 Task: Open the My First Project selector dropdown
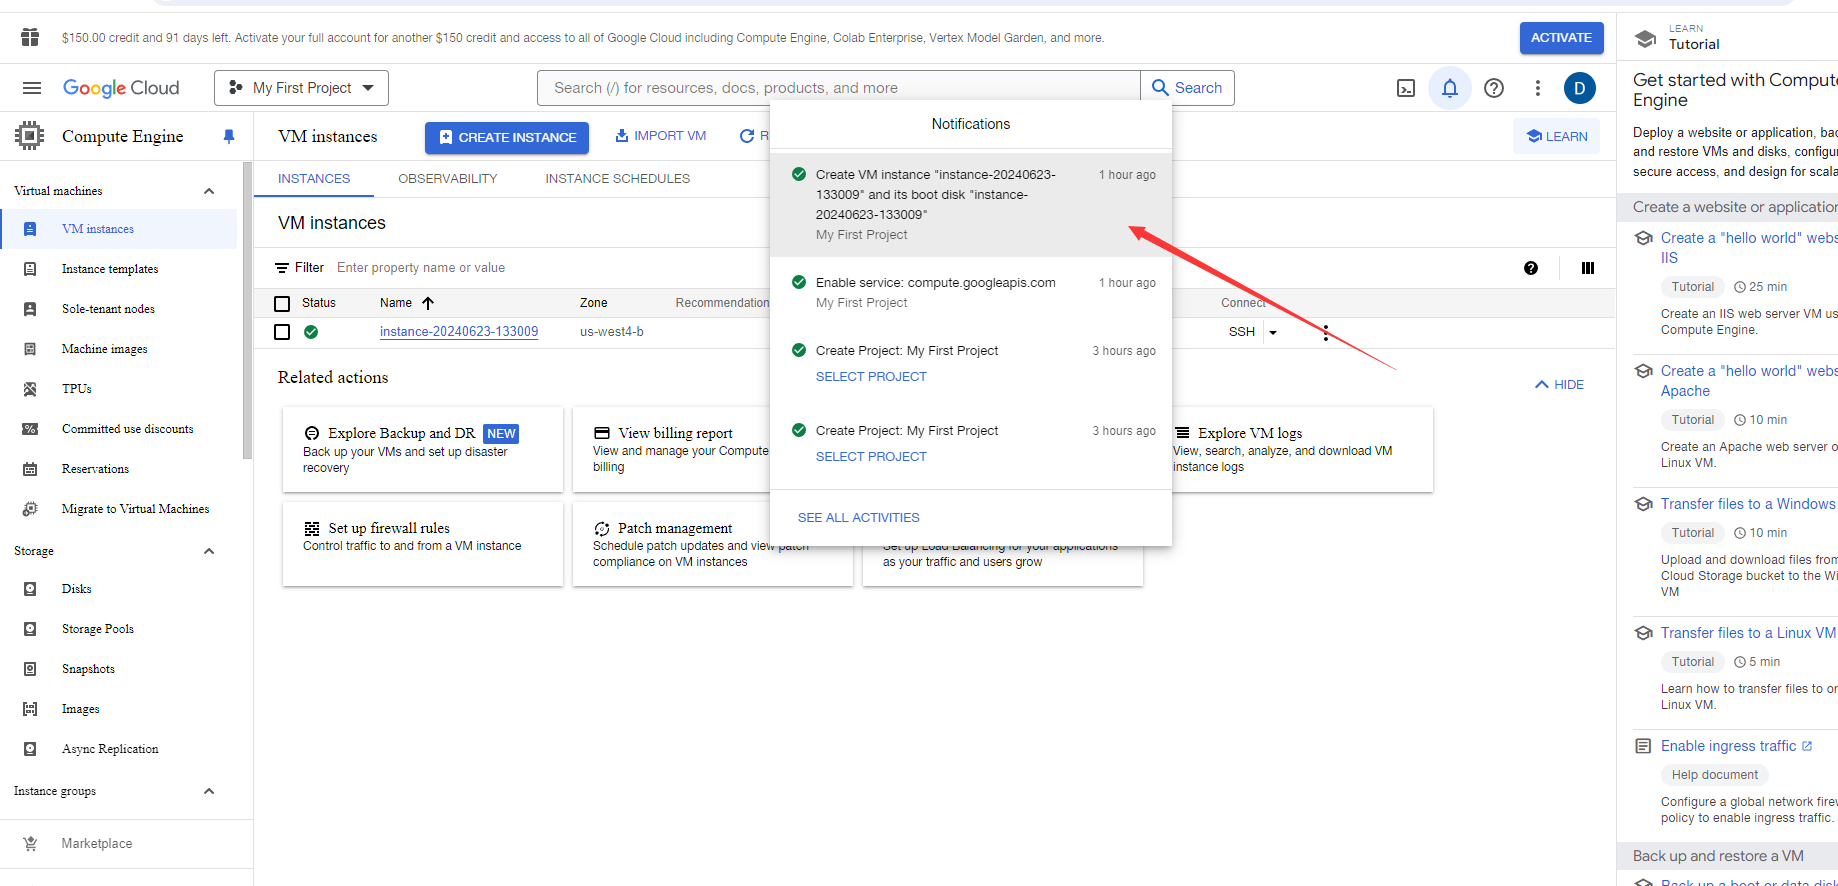(x=301, y=88)
